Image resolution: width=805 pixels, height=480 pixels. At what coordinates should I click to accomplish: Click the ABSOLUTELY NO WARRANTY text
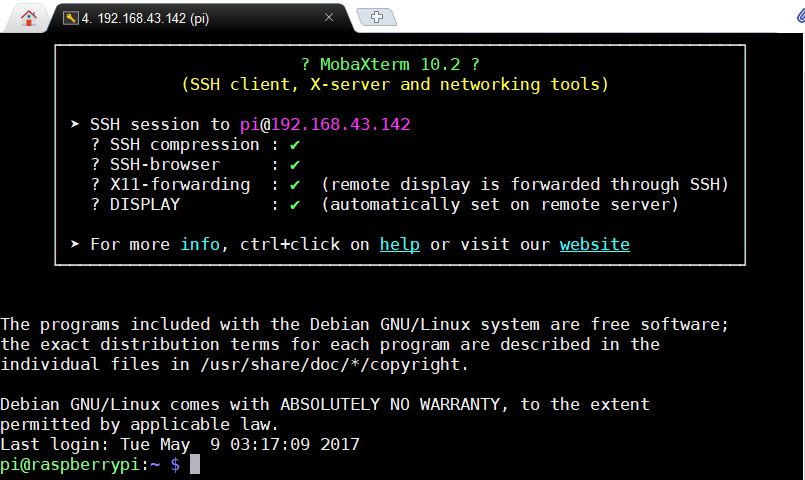(390, 405)
